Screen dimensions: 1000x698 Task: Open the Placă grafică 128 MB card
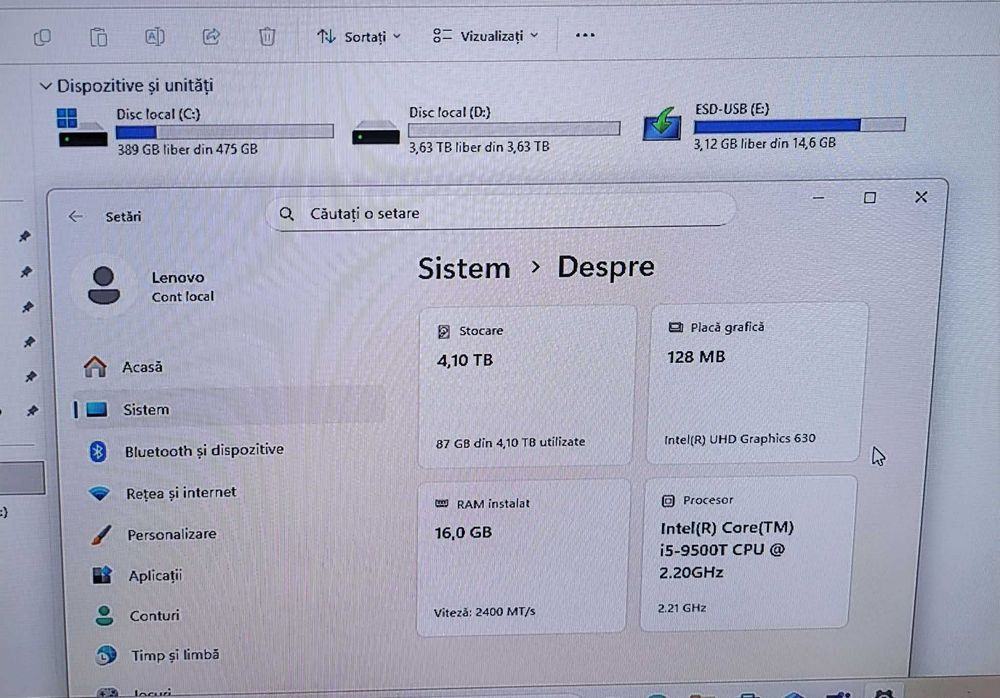coord(756,383)
